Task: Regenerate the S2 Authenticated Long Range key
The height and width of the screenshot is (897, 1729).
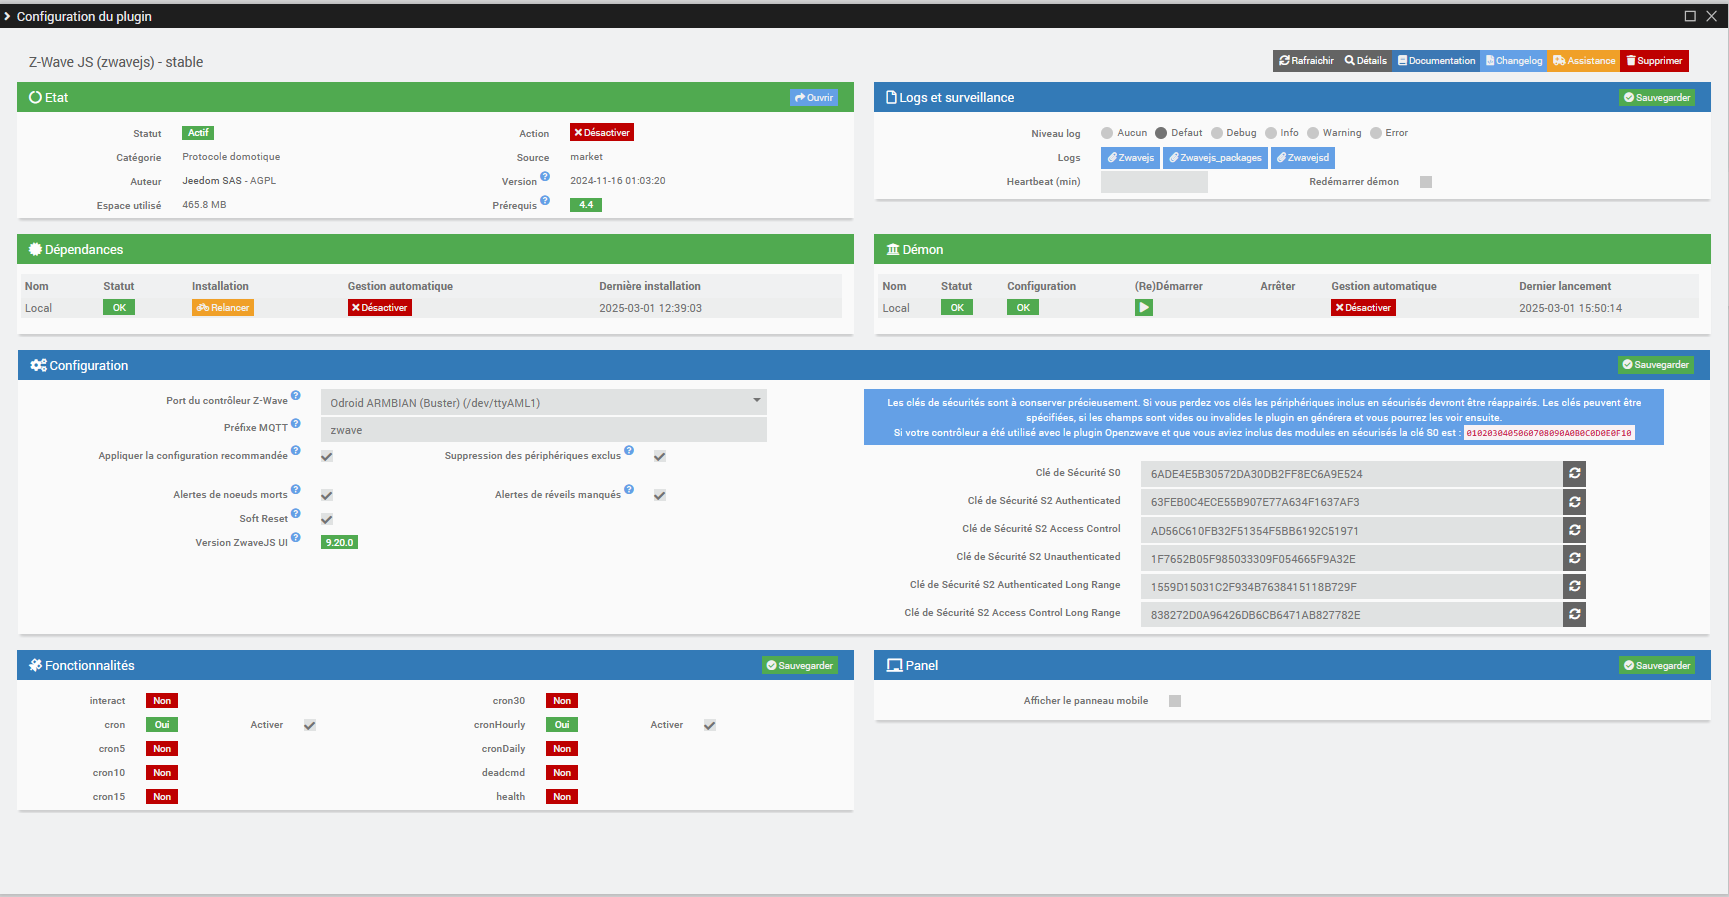Action: pos(1574,586)
